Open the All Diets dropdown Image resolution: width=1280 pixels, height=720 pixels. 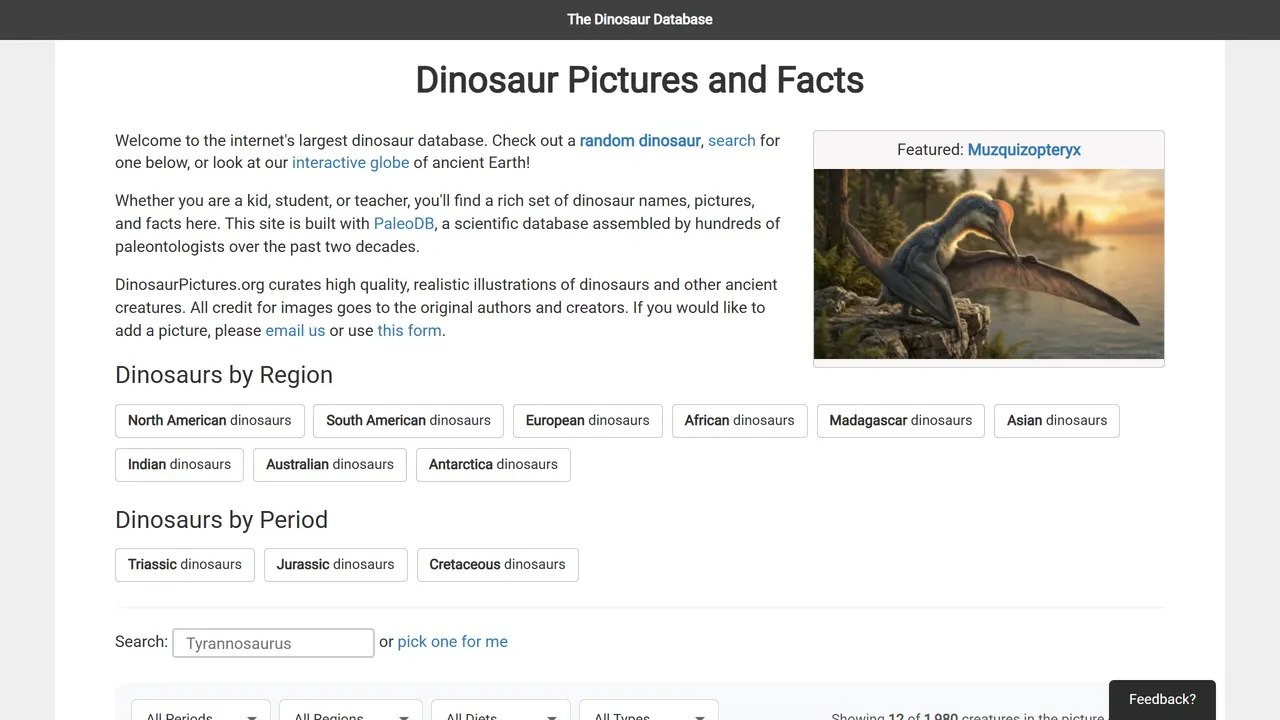point(501,710)
